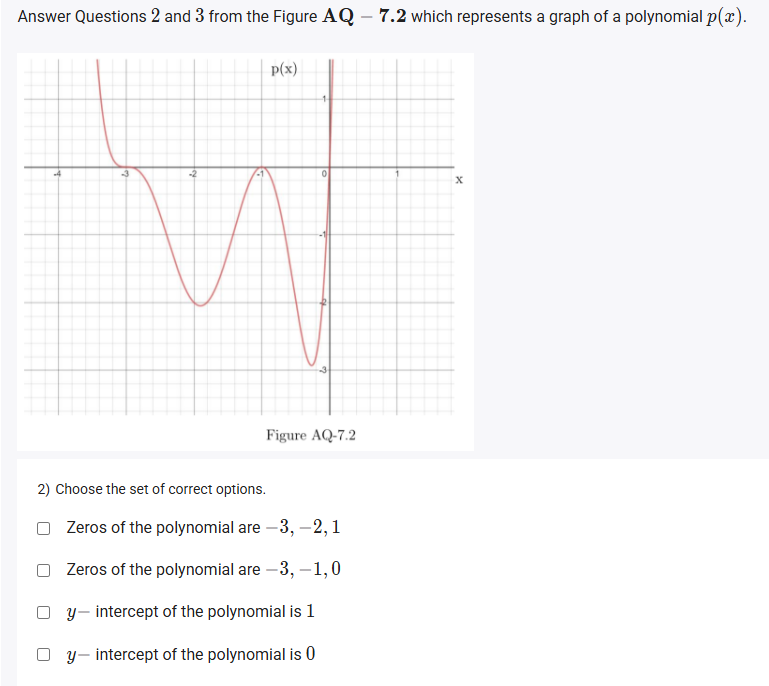Click the '2) Choose the set of correct options' text
The width and height of the screenshot is (769, 686).
[152, 489]
